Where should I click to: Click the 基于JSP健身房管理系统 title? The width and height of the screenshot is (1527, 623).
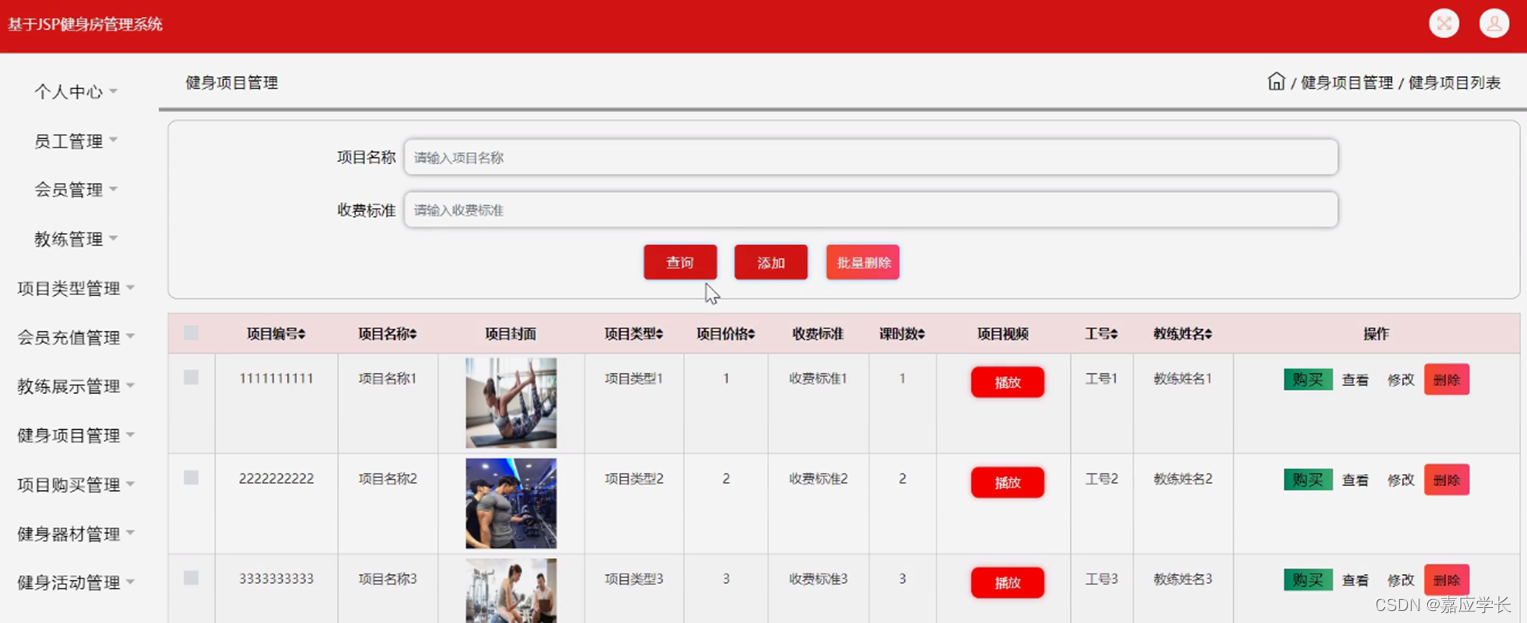click(x=85, y=24)
